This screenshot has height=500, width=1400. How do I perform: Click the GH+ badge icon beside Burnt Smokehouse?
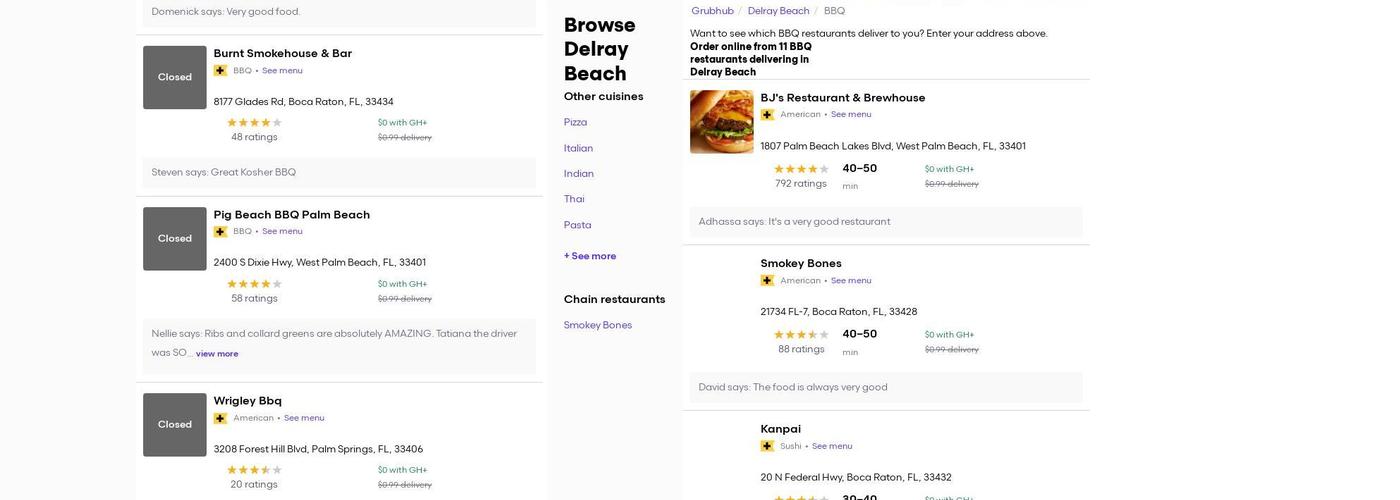point(220,71)
